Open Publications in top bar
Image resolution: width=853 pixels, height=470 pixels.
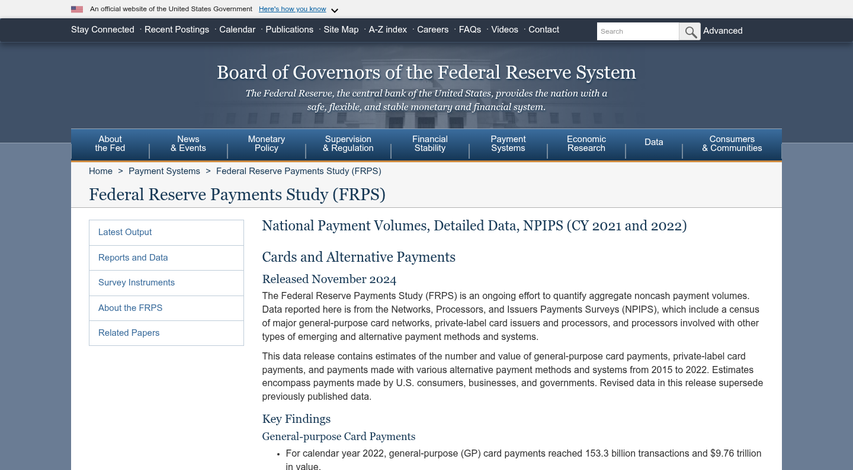click(x=289, y=30)
